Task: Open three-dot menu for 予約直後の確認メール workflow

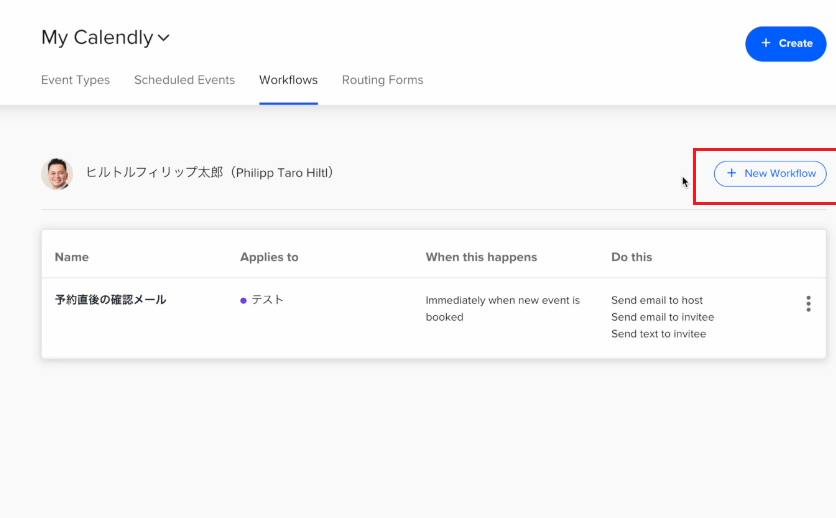Action: [x=808, y=304]
